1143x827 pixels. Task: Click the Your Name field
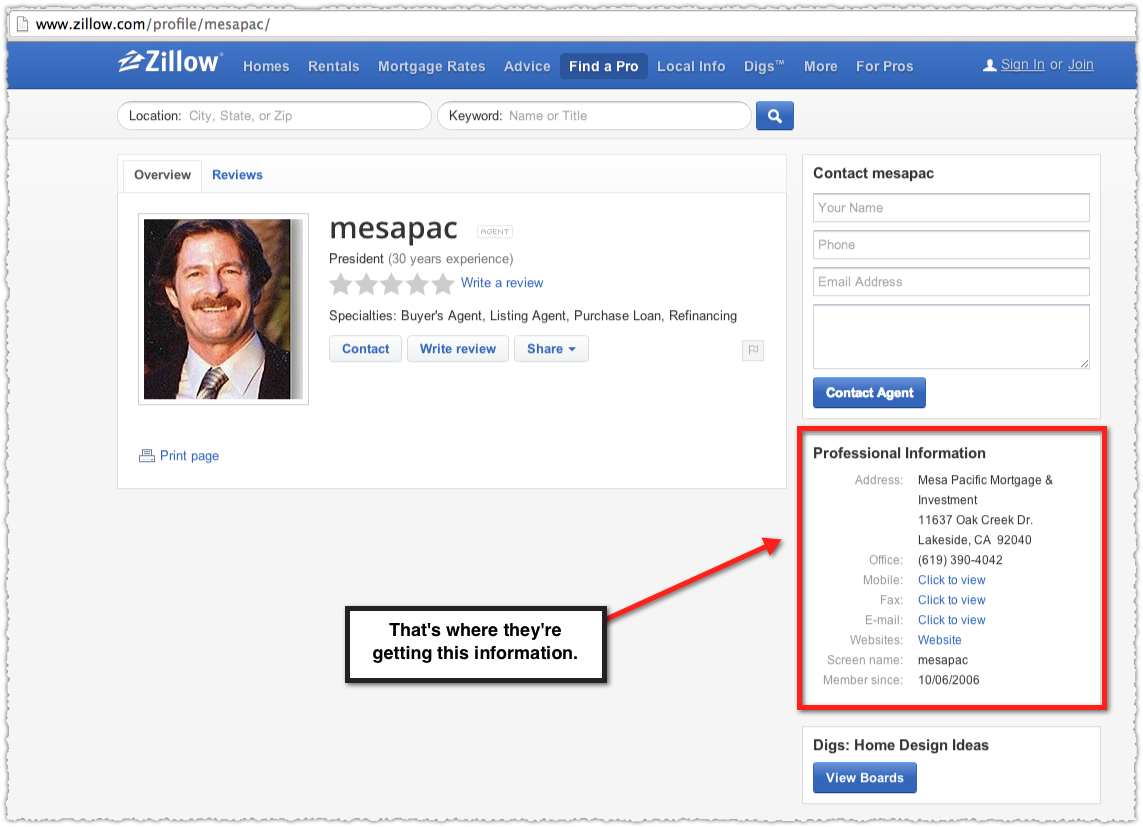pyautogui.click(x=951, y=208)
